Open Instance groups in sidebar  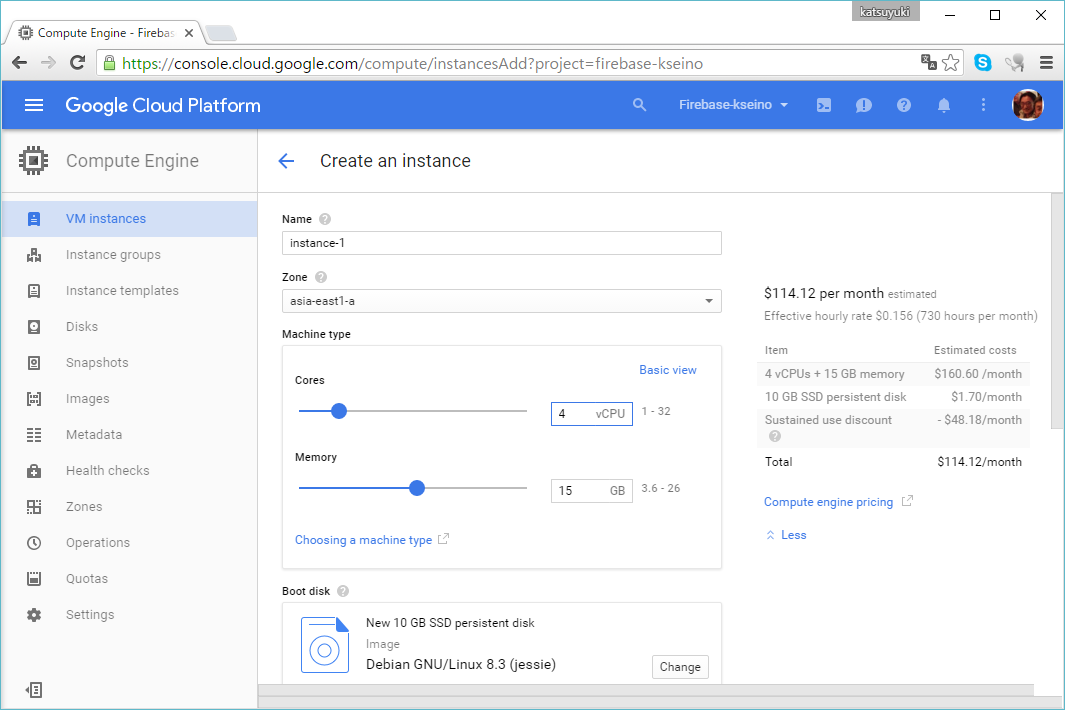pos(130,255)
